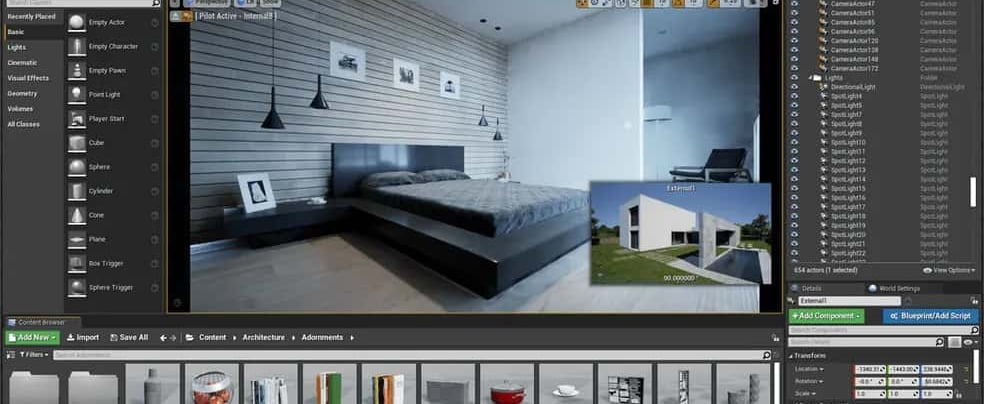Select the Empty Character icon
The image size is (984, 404).
77,46
